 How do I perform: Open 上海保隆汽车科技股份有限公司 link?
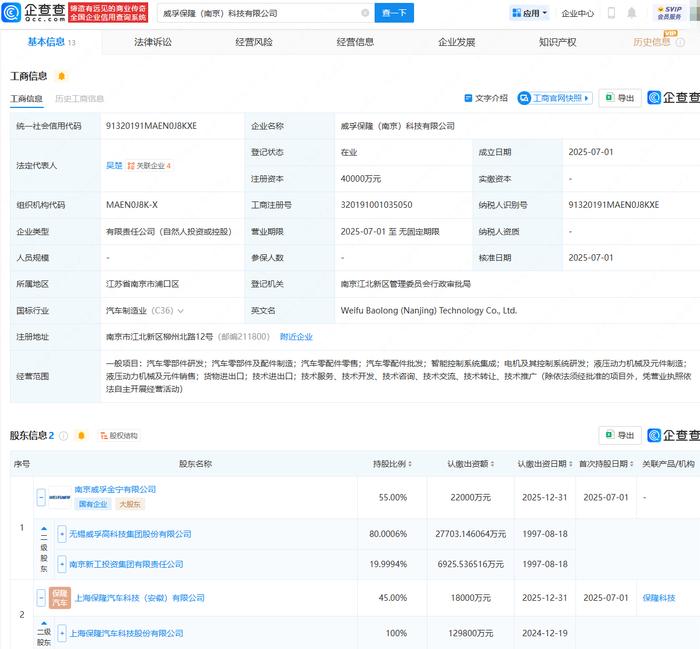126,633
